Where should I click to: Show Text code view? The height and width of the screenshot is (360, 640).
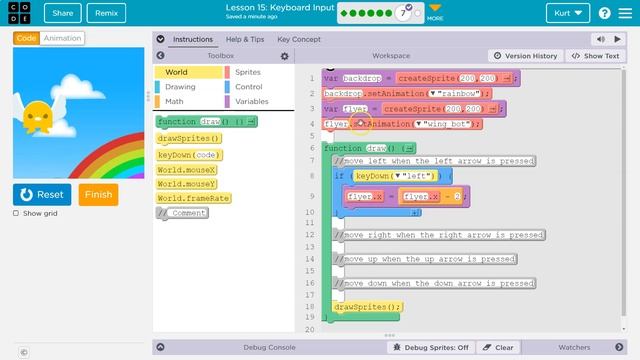pyautogui.click(x=596, y=56)
